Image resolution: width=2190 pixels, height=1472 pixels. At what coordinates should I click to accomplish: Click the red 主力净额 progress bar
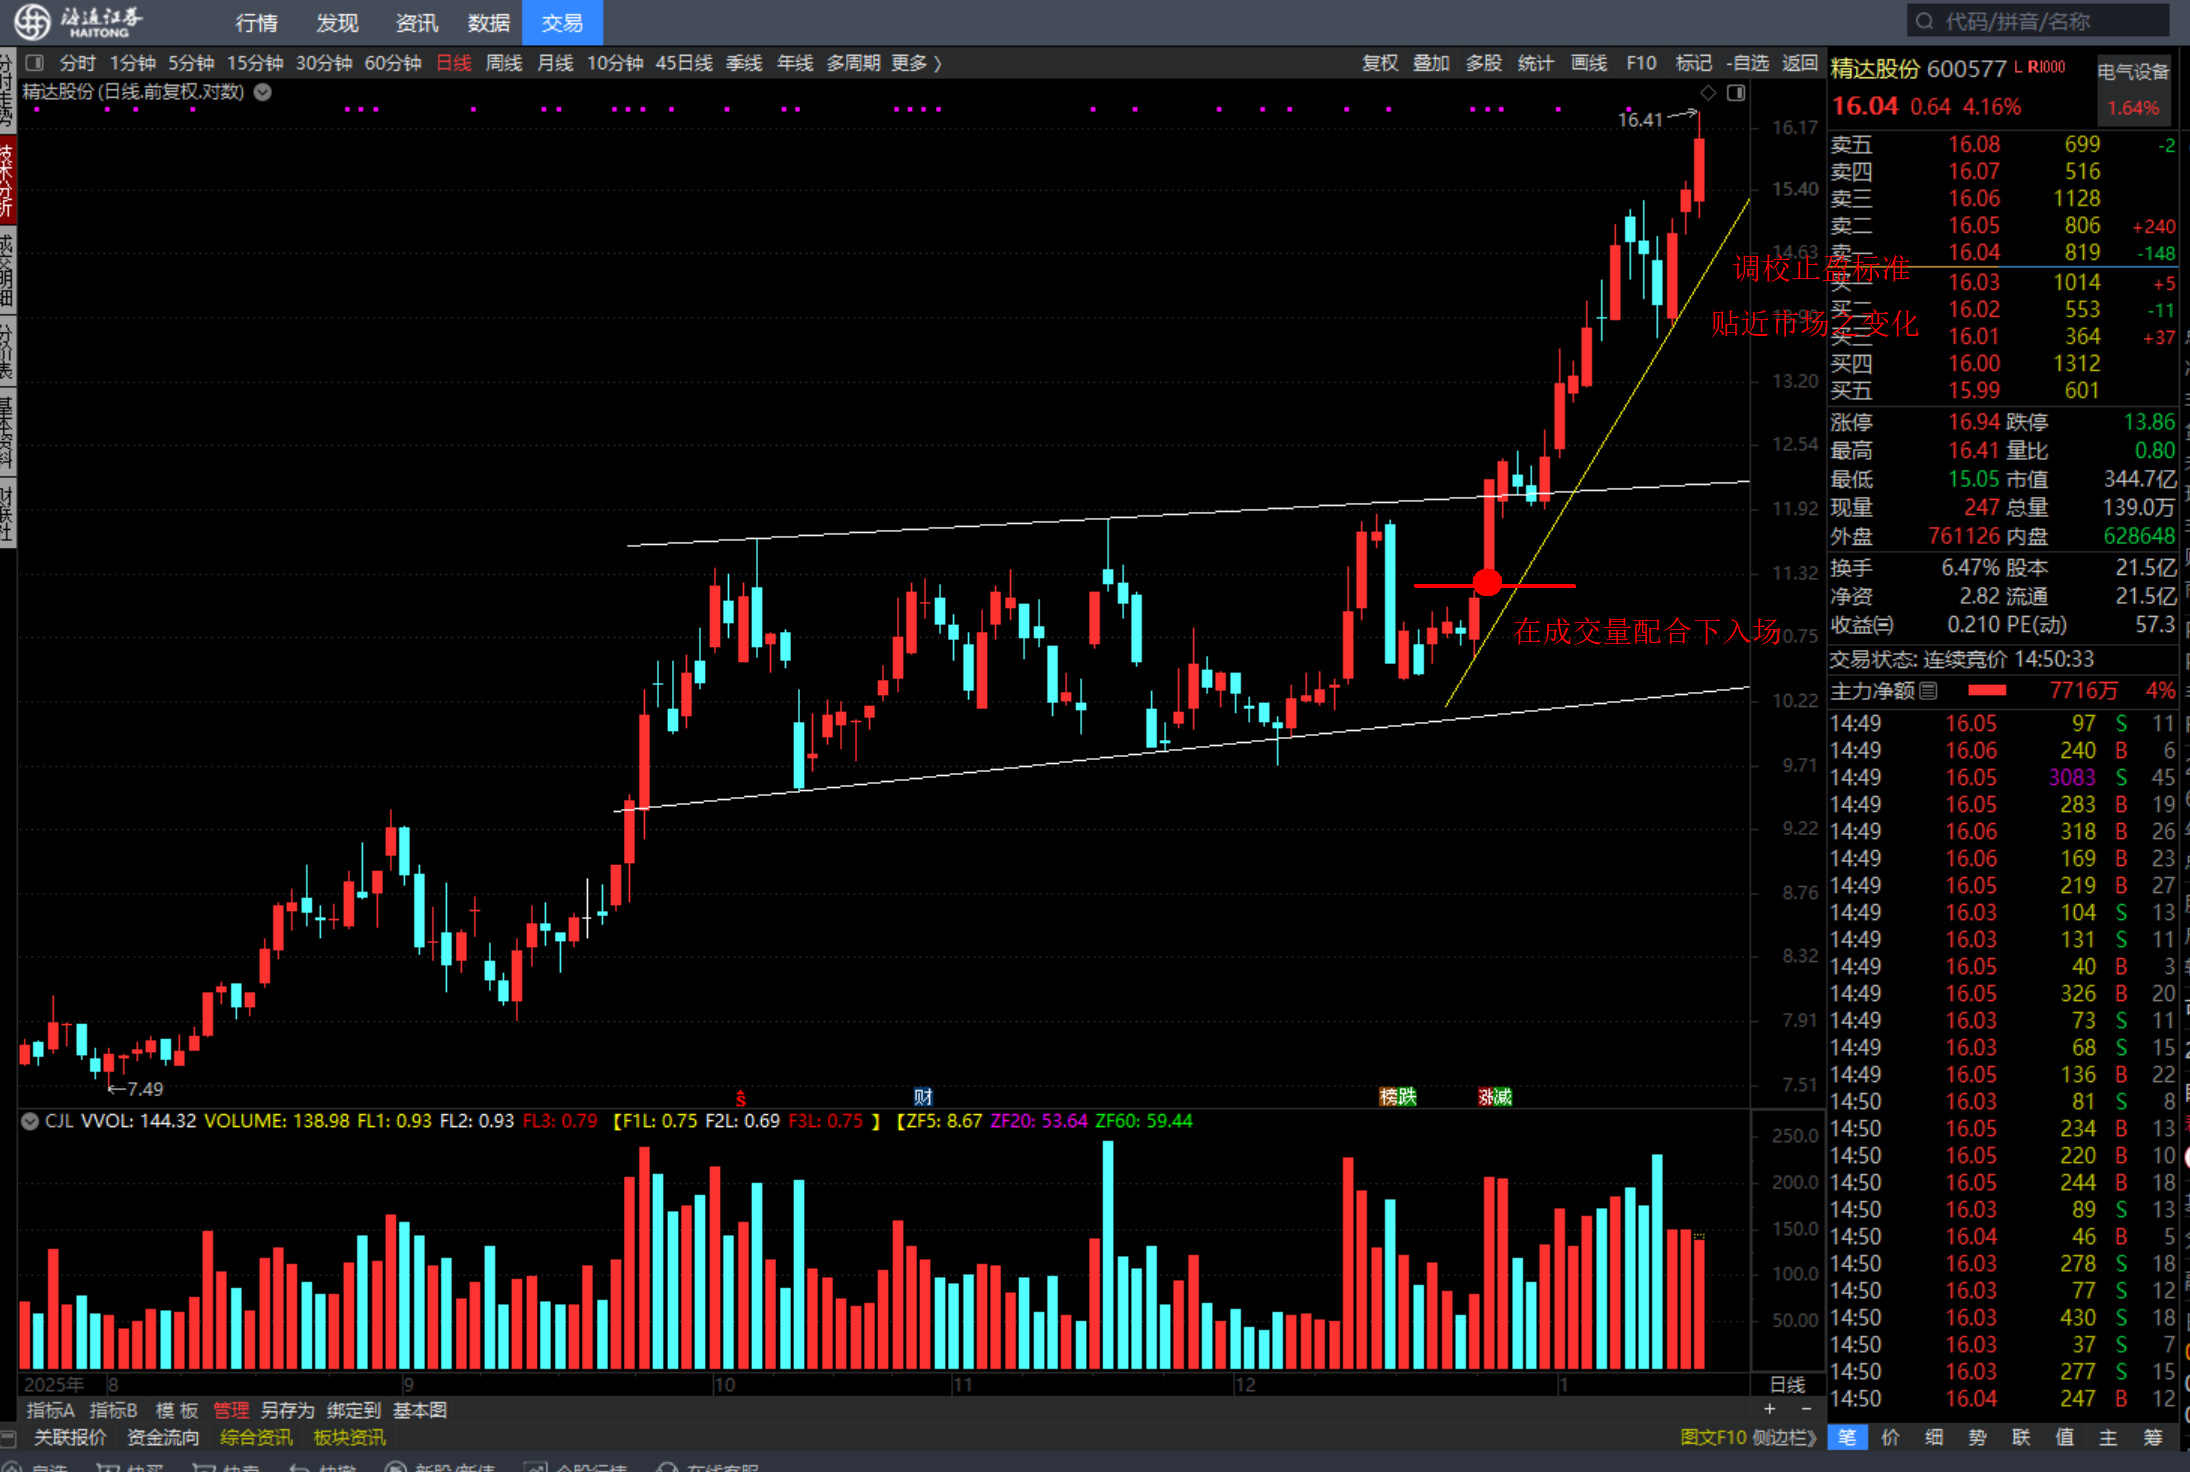pyautogui.click(x=1987, y=691)
